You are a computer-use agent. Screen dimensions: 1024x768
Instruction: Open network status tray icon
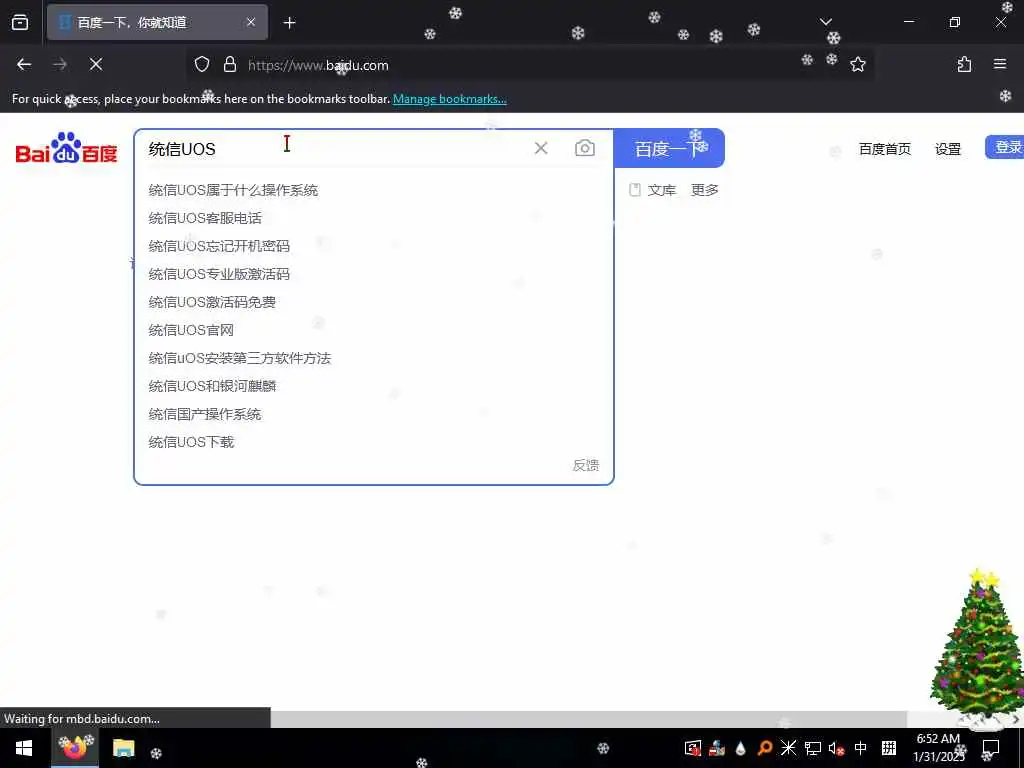point(812,748)
